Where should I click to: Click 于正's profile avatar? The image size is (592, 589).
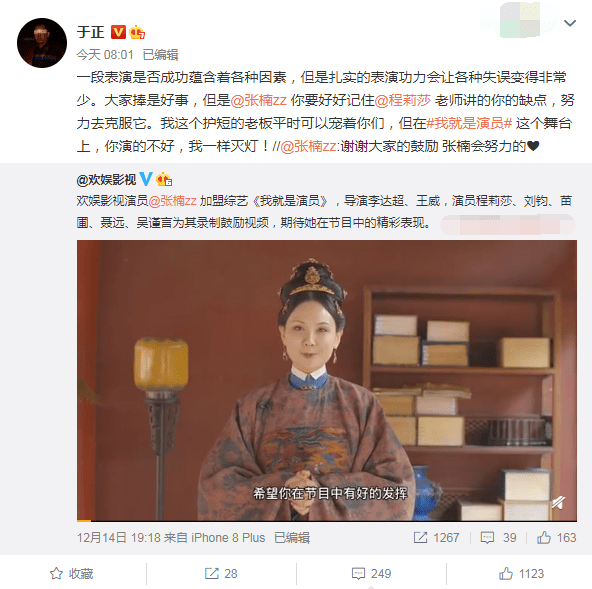pyautogui.click(x=42, y=43)
